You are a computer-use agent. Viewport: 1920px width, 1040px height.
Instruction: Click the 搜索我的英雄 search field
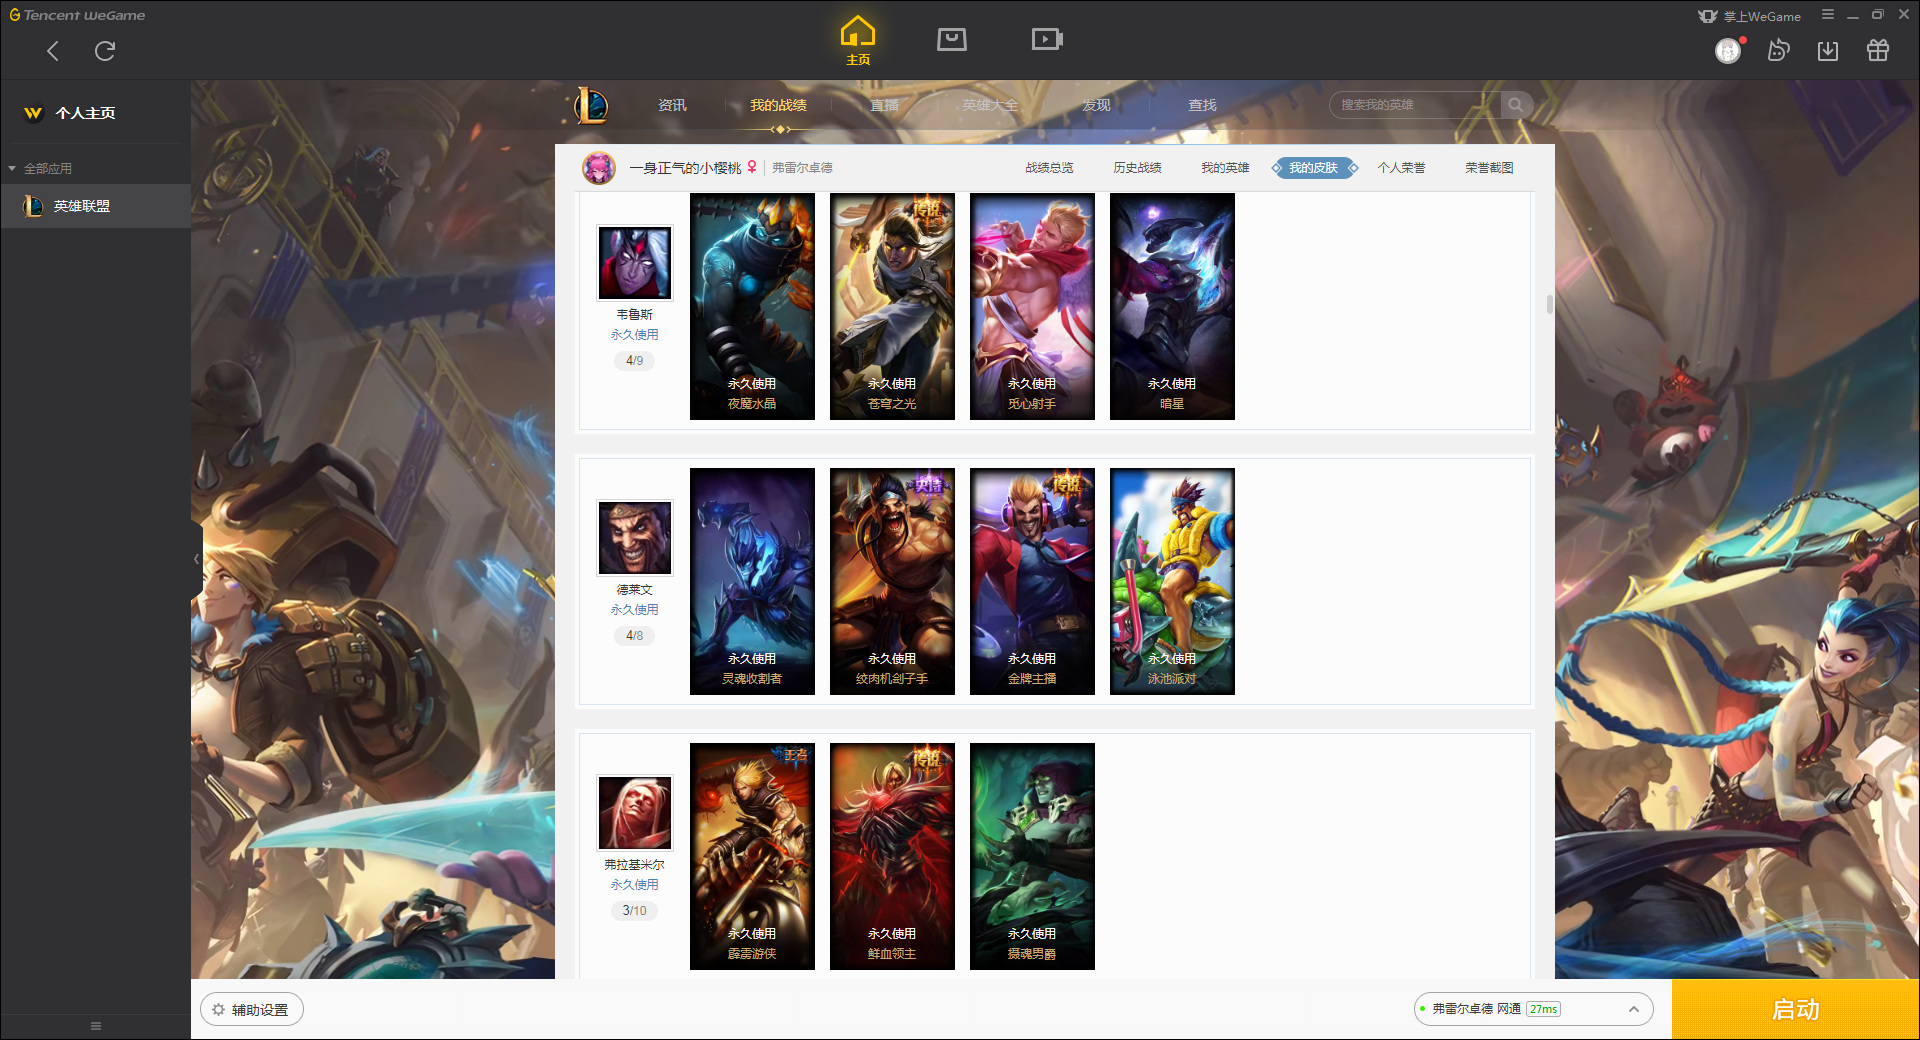click(x=1415, y=105)
